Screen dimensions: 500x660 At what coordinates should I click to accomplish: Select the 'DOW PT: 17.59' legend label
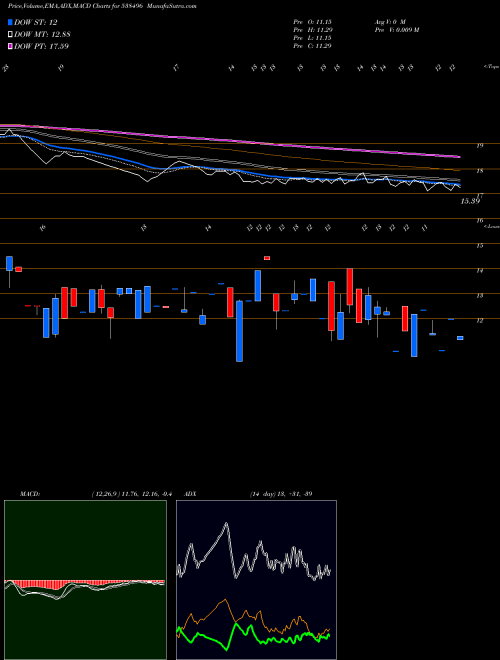coord(41,46)
